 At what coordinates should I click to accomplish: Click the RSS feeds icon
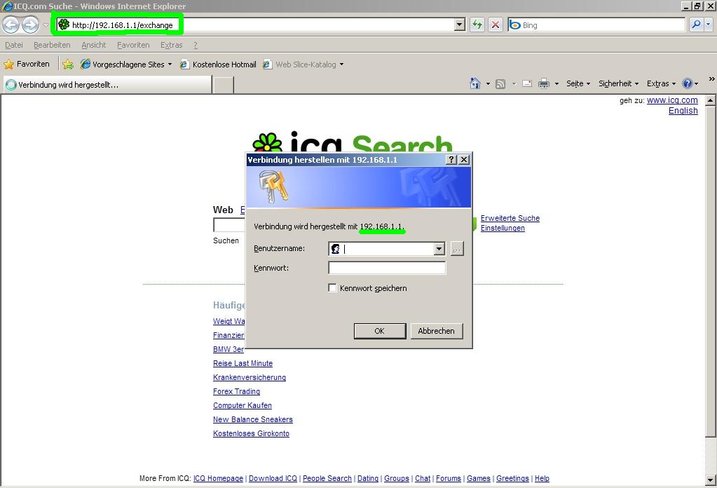[501, 84]
